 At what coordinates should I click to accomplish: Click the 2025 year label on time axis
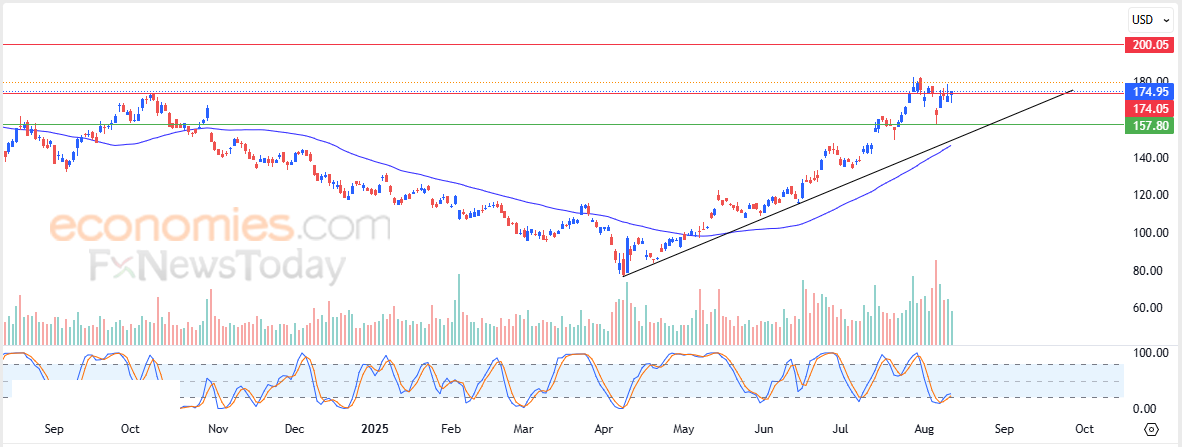coord(374,429)
